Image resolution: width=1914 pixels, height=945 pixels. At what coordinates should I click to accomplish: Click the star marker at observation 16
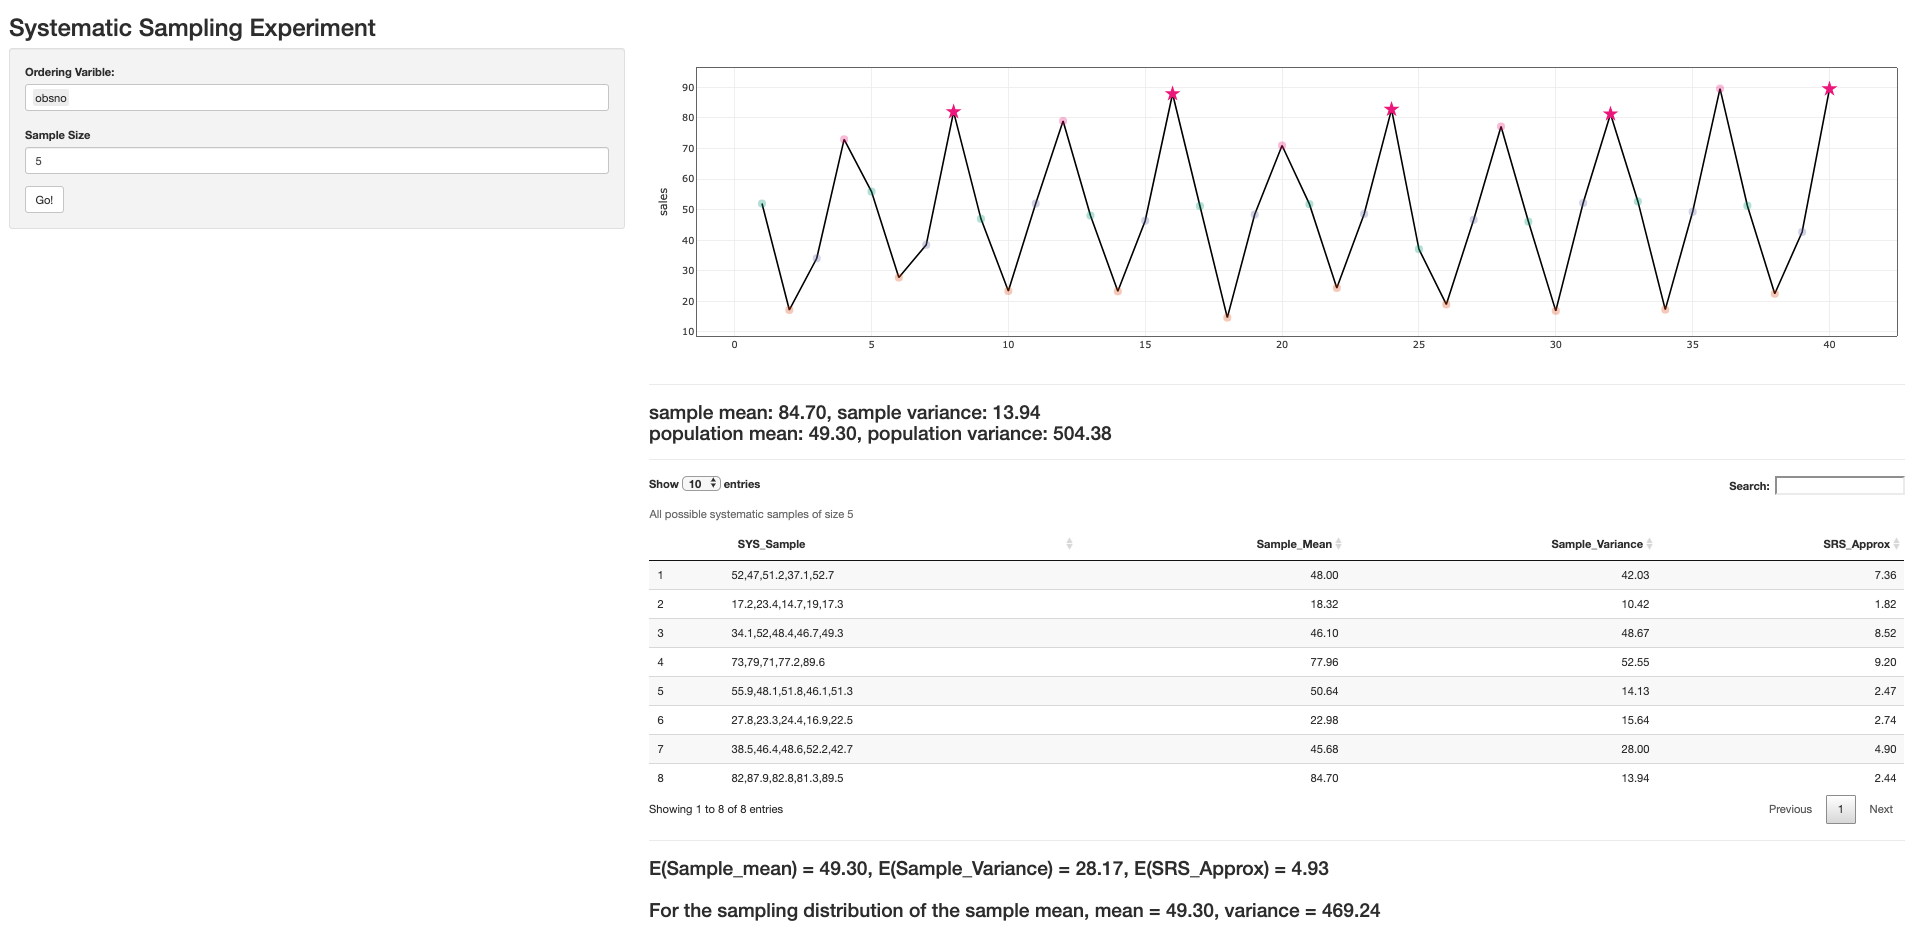[x=1172, y=94]
